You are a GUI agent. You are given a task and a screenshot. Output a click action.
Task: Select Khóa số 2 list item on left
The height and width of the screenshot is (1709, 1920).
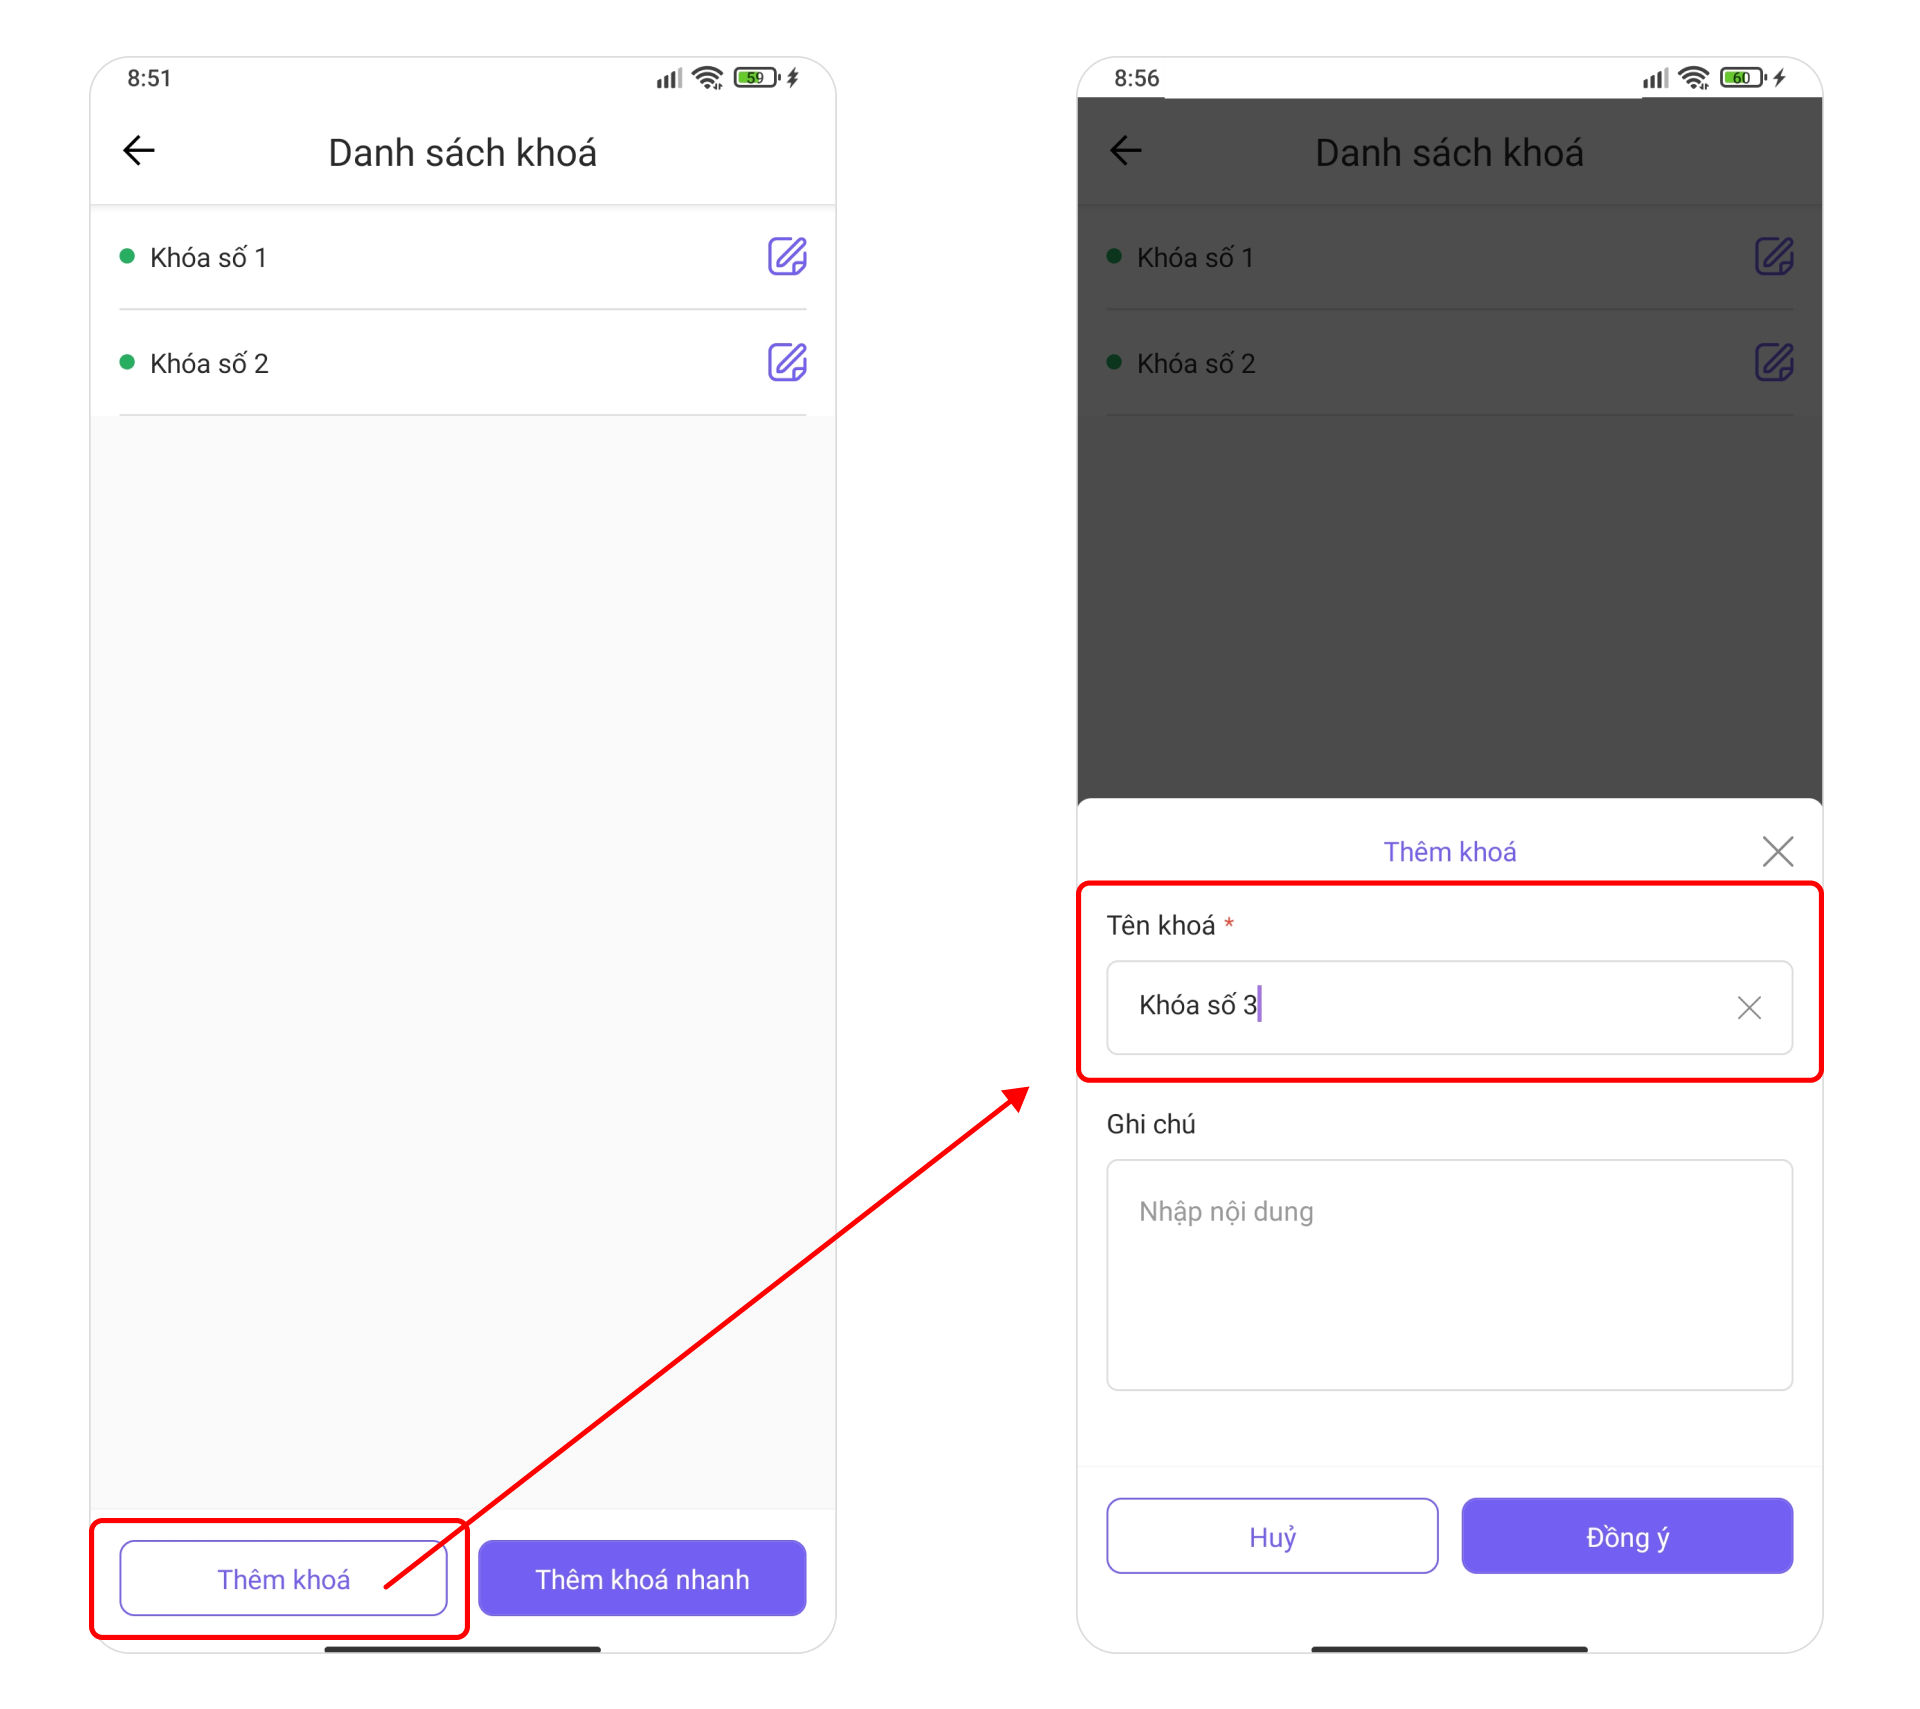click(462, 362)
